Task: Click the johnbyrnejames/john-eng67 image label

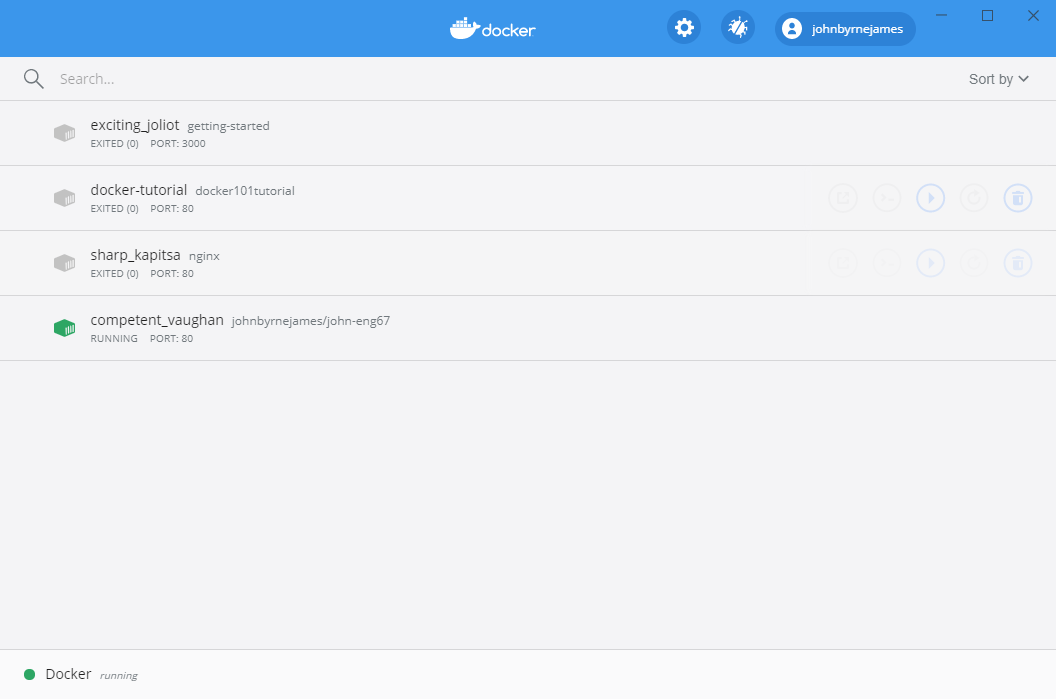Action: click(310, 321)
